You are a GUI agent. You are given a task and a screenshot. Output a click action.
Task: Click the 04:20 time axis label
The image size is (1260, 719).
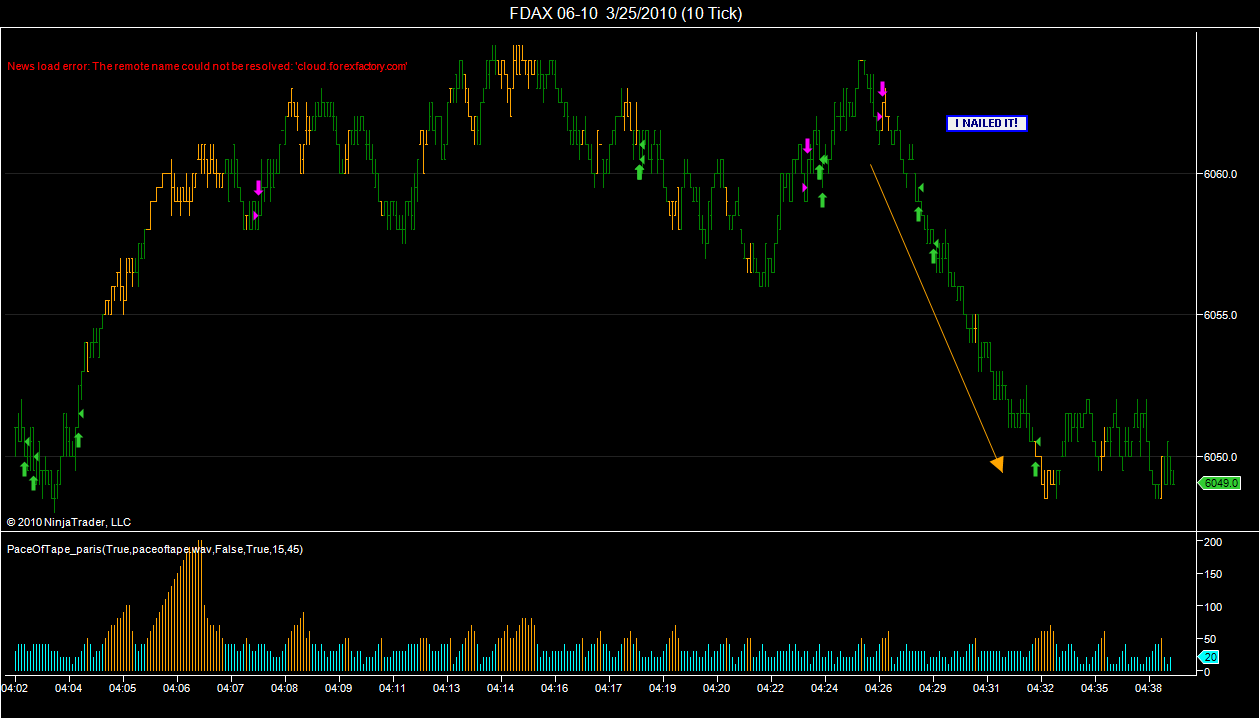(717, 688)
